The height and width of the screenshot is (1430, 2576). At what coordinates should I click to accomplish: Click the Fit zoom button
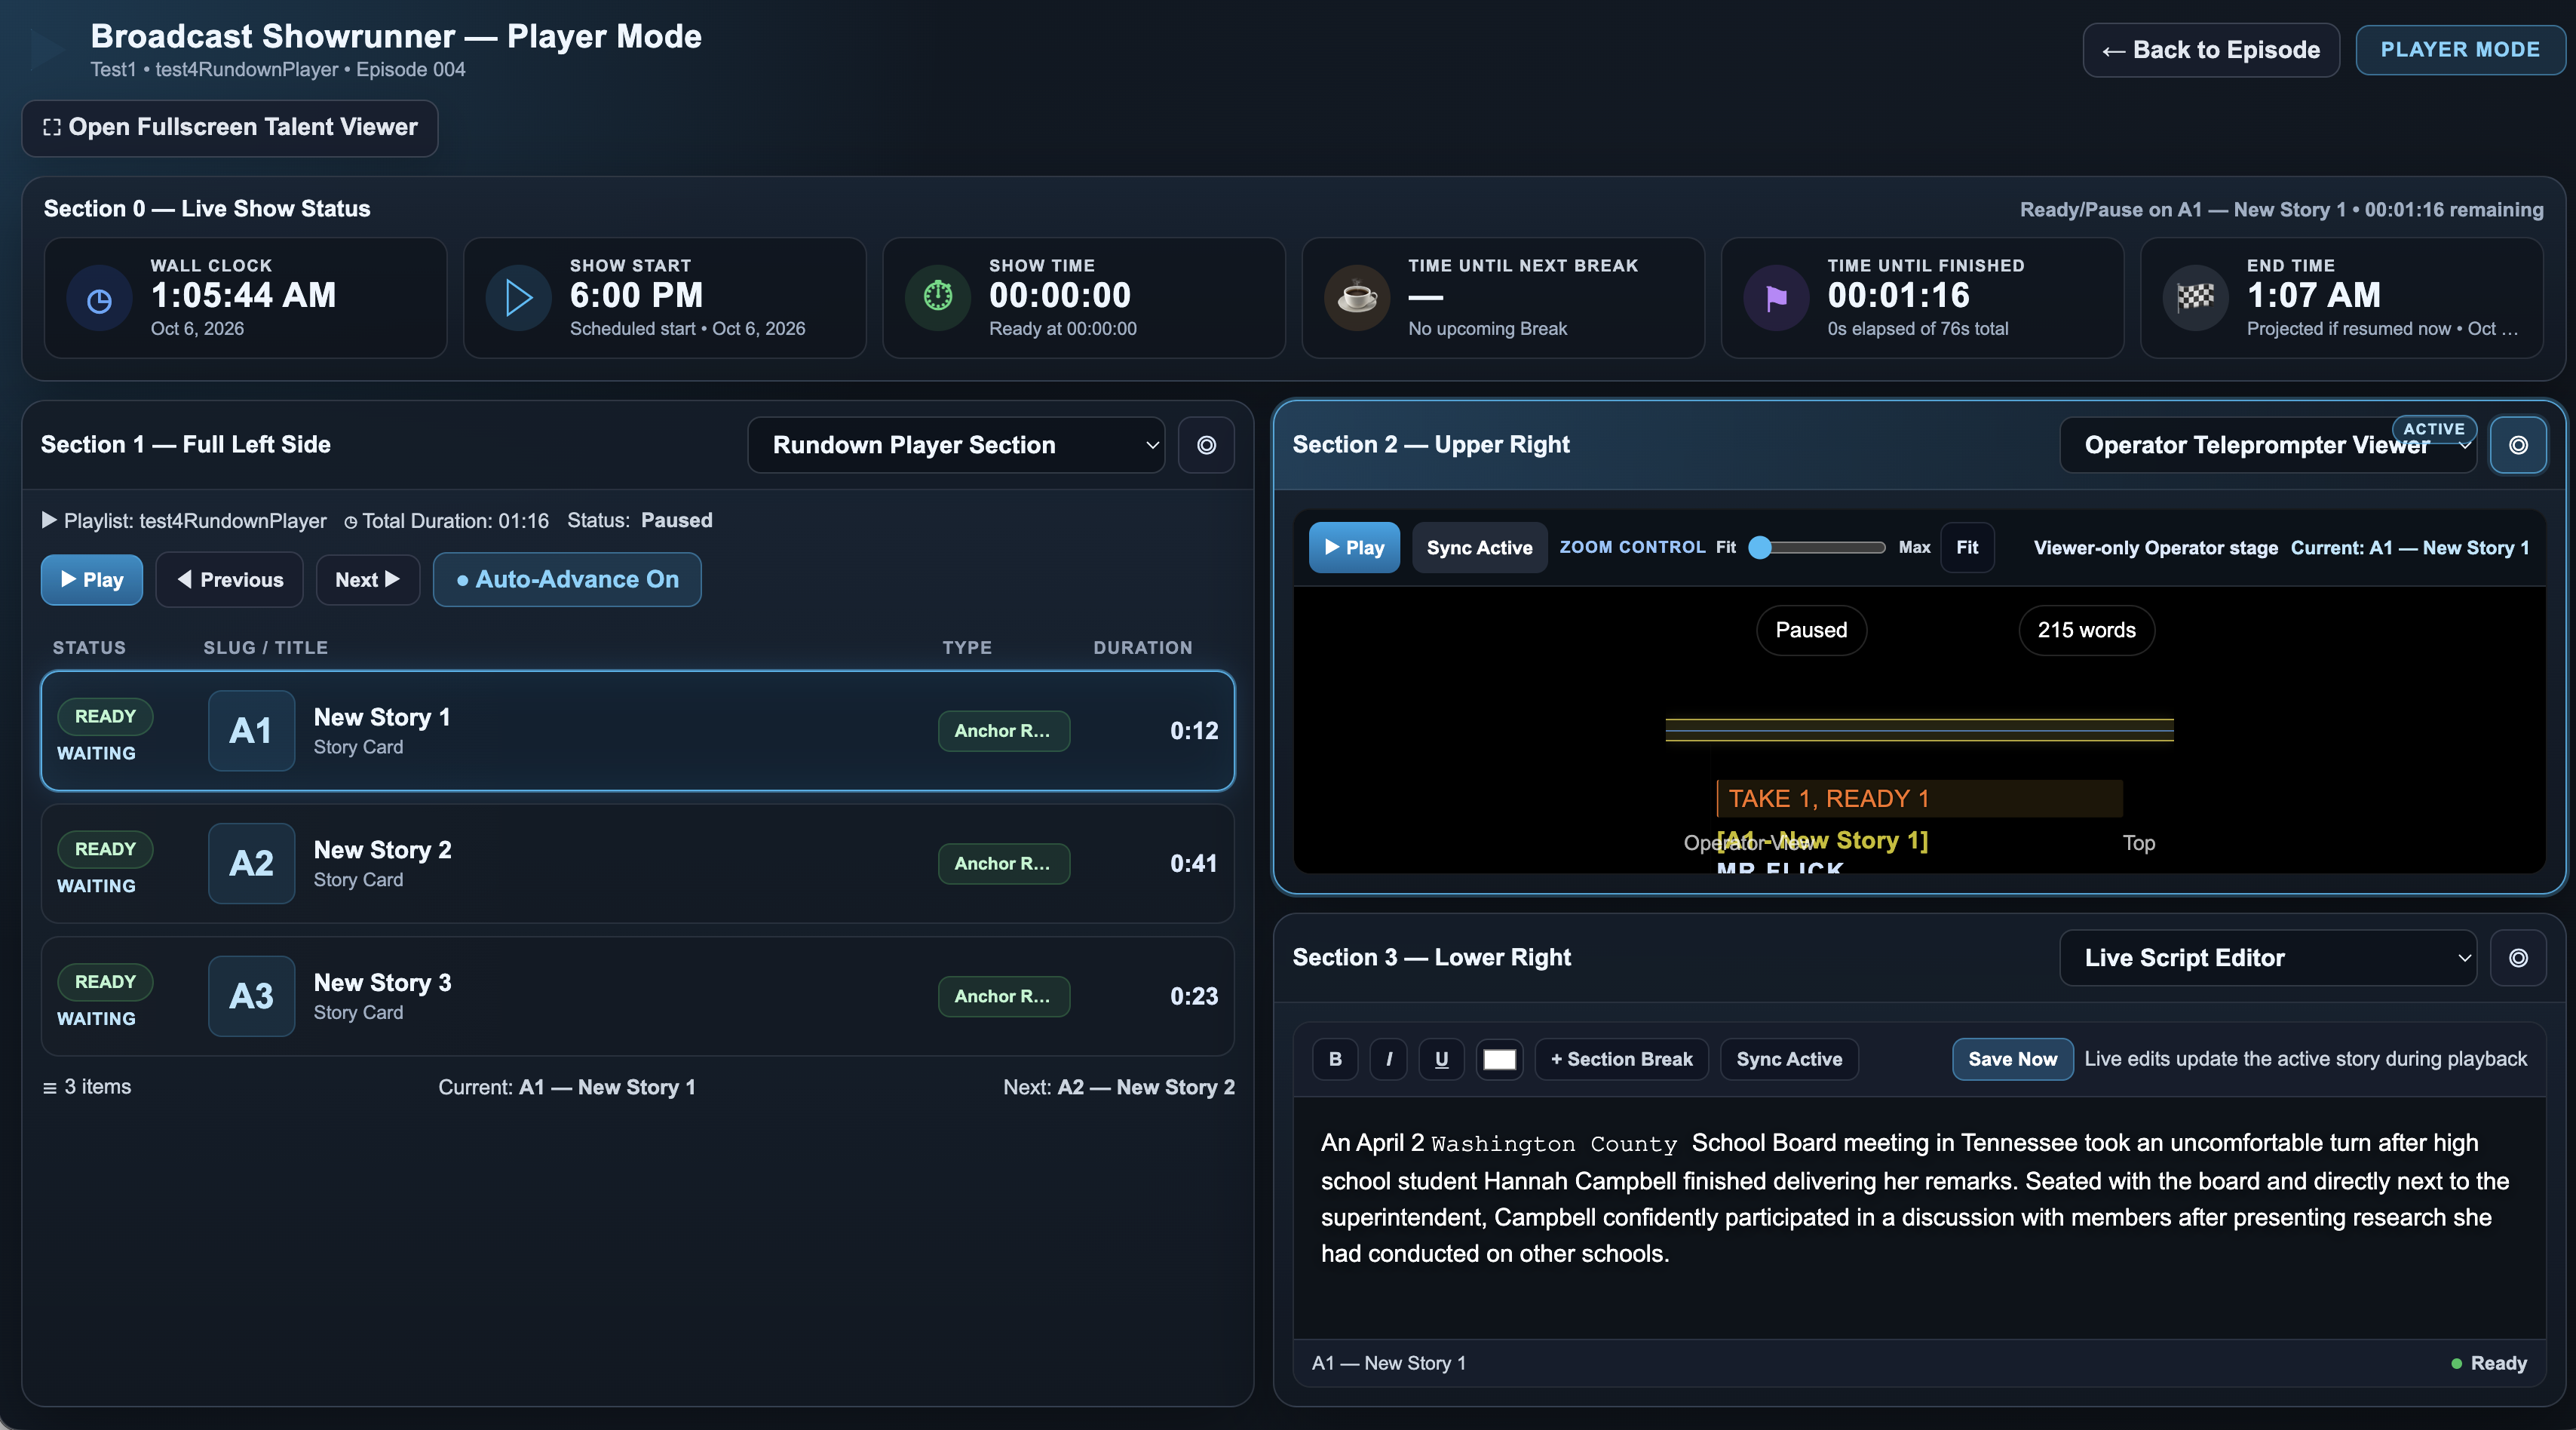click(1967, 548)
